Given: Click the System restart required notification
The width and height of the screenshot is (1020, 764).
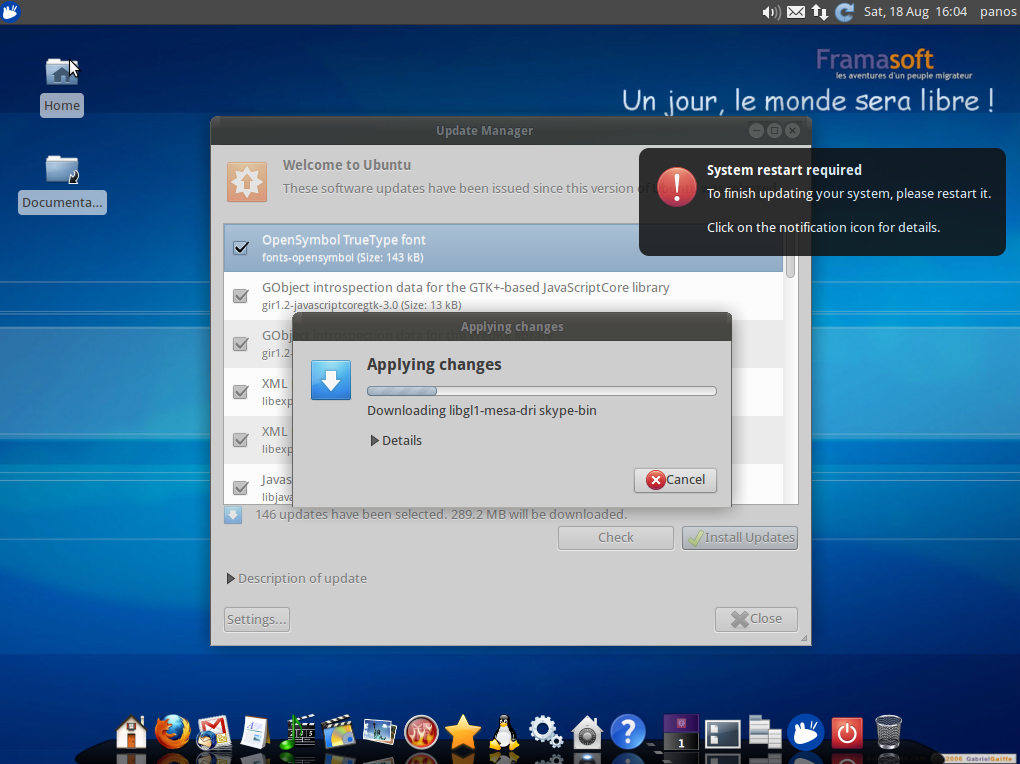Looking at the screenshot, I should click(822, 202).
